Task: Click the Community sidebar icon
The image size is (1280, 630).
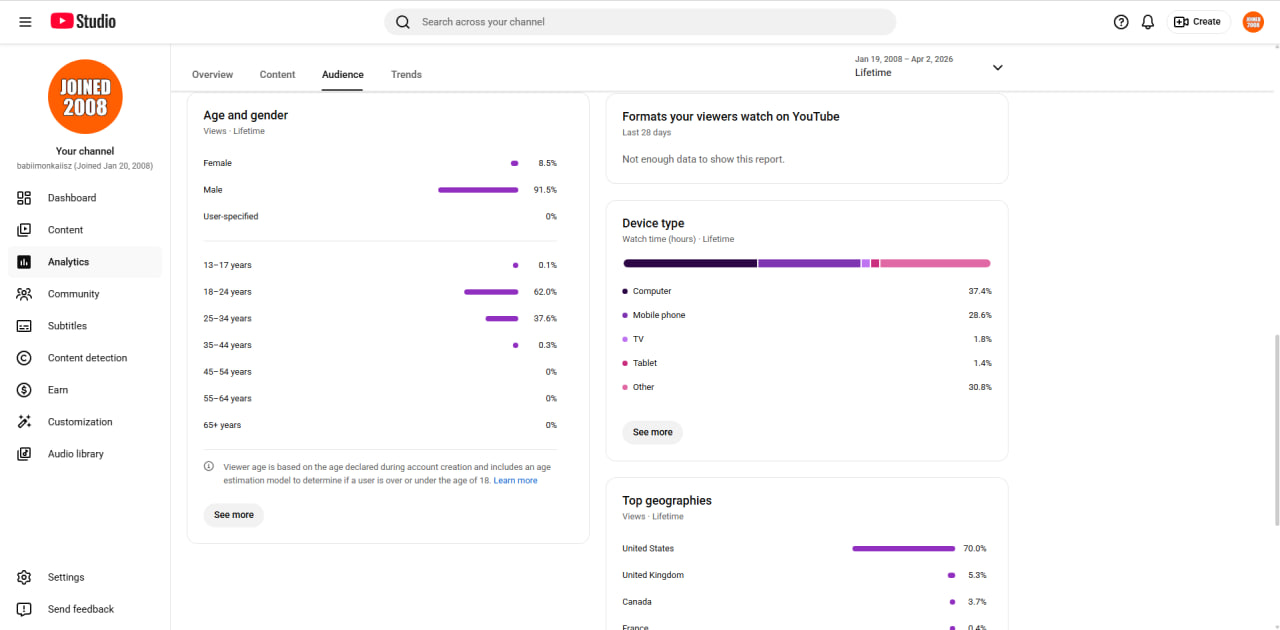Action: pyautogui.click(x=24, y=294)
